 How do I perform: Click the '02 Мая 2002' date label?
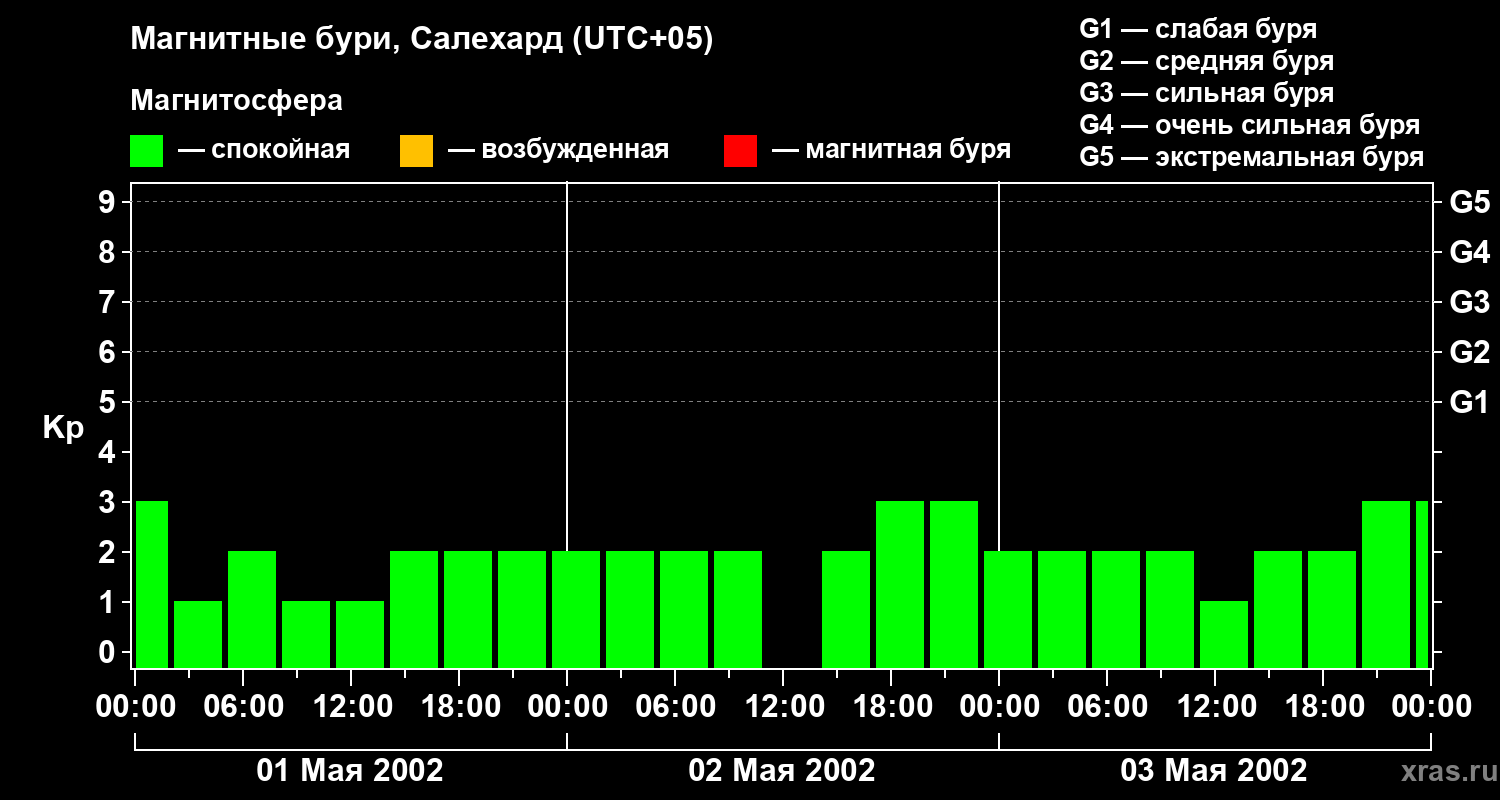[782, 770]
